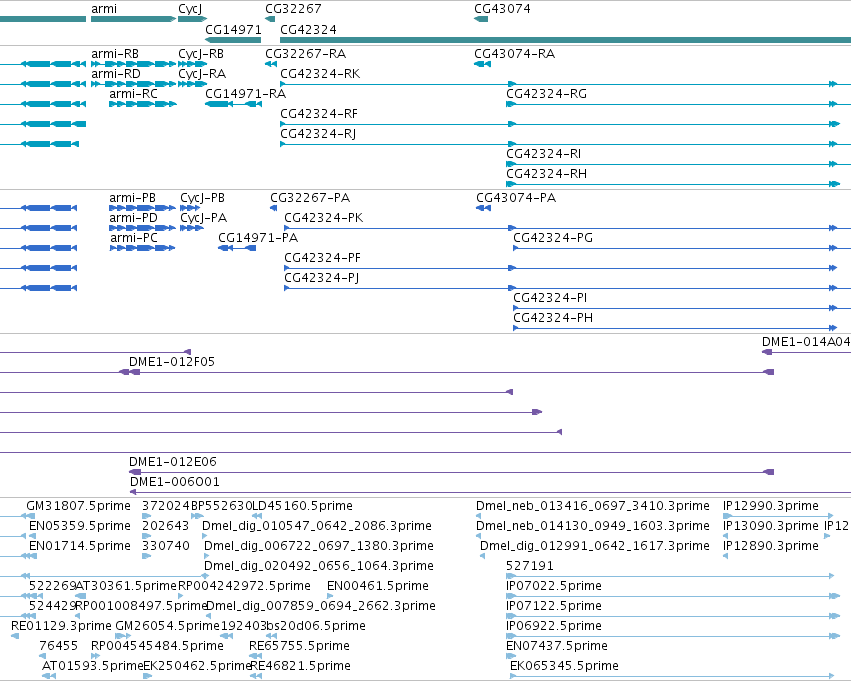
Task: Click Dmel_dig_006722_0697_1380.3prime label
Action: coord(319,546)
